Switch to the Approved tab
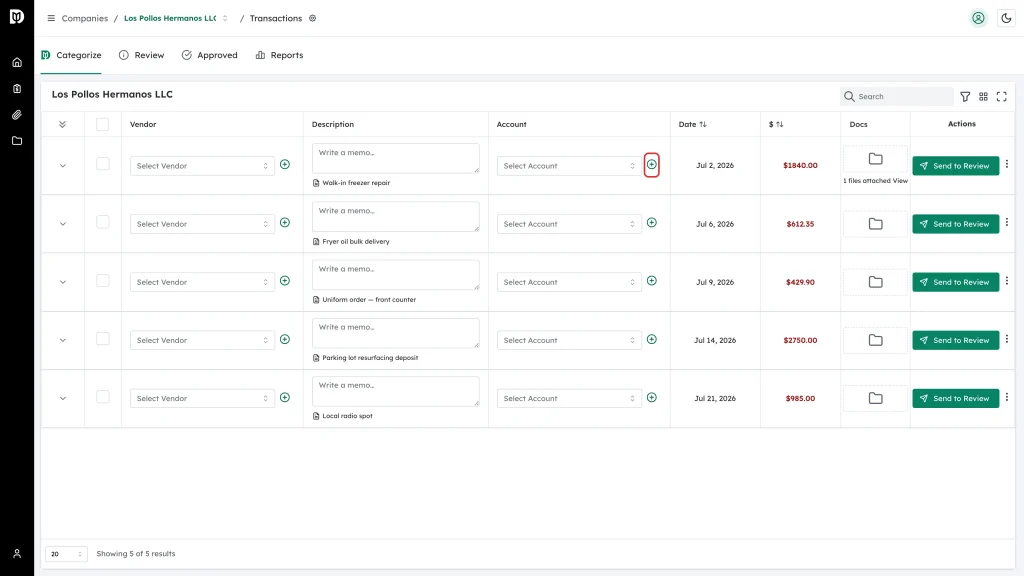This screenshot has height=576, width=1024. 210,55
